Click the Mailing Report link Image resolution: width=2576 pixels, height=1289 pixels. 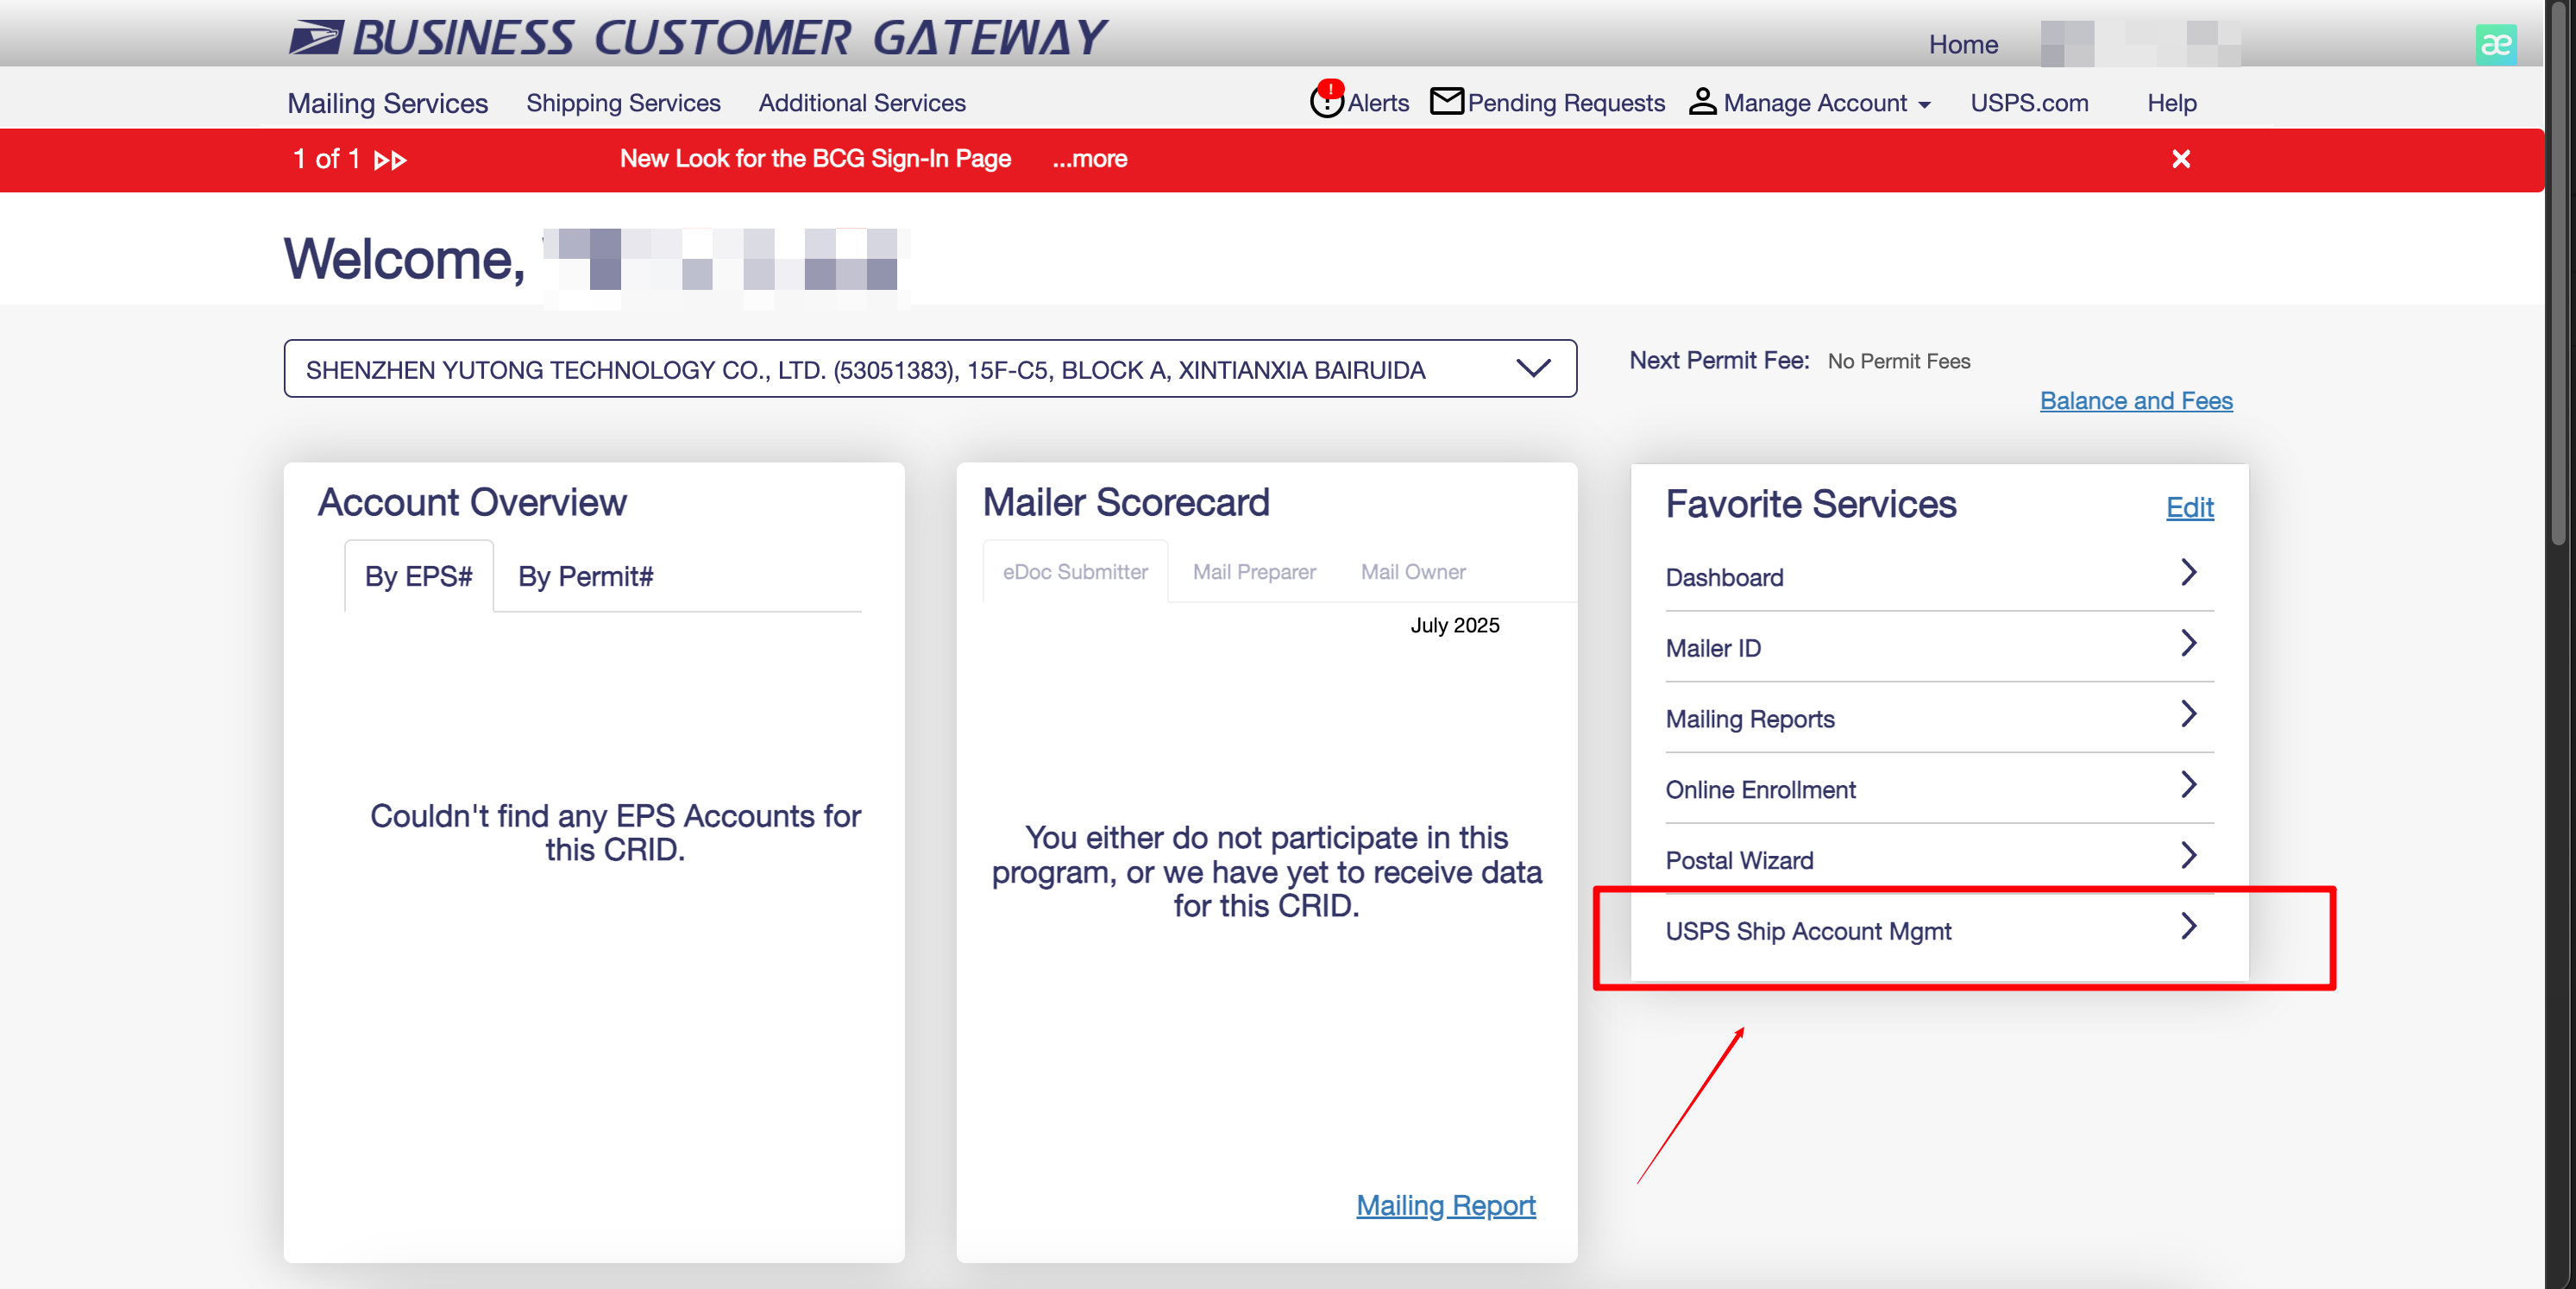(1445, 1205)
